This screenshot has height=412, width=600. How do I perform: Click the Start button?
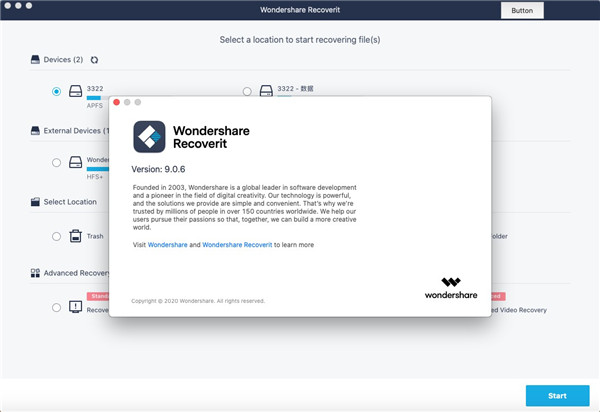(557, 396)
